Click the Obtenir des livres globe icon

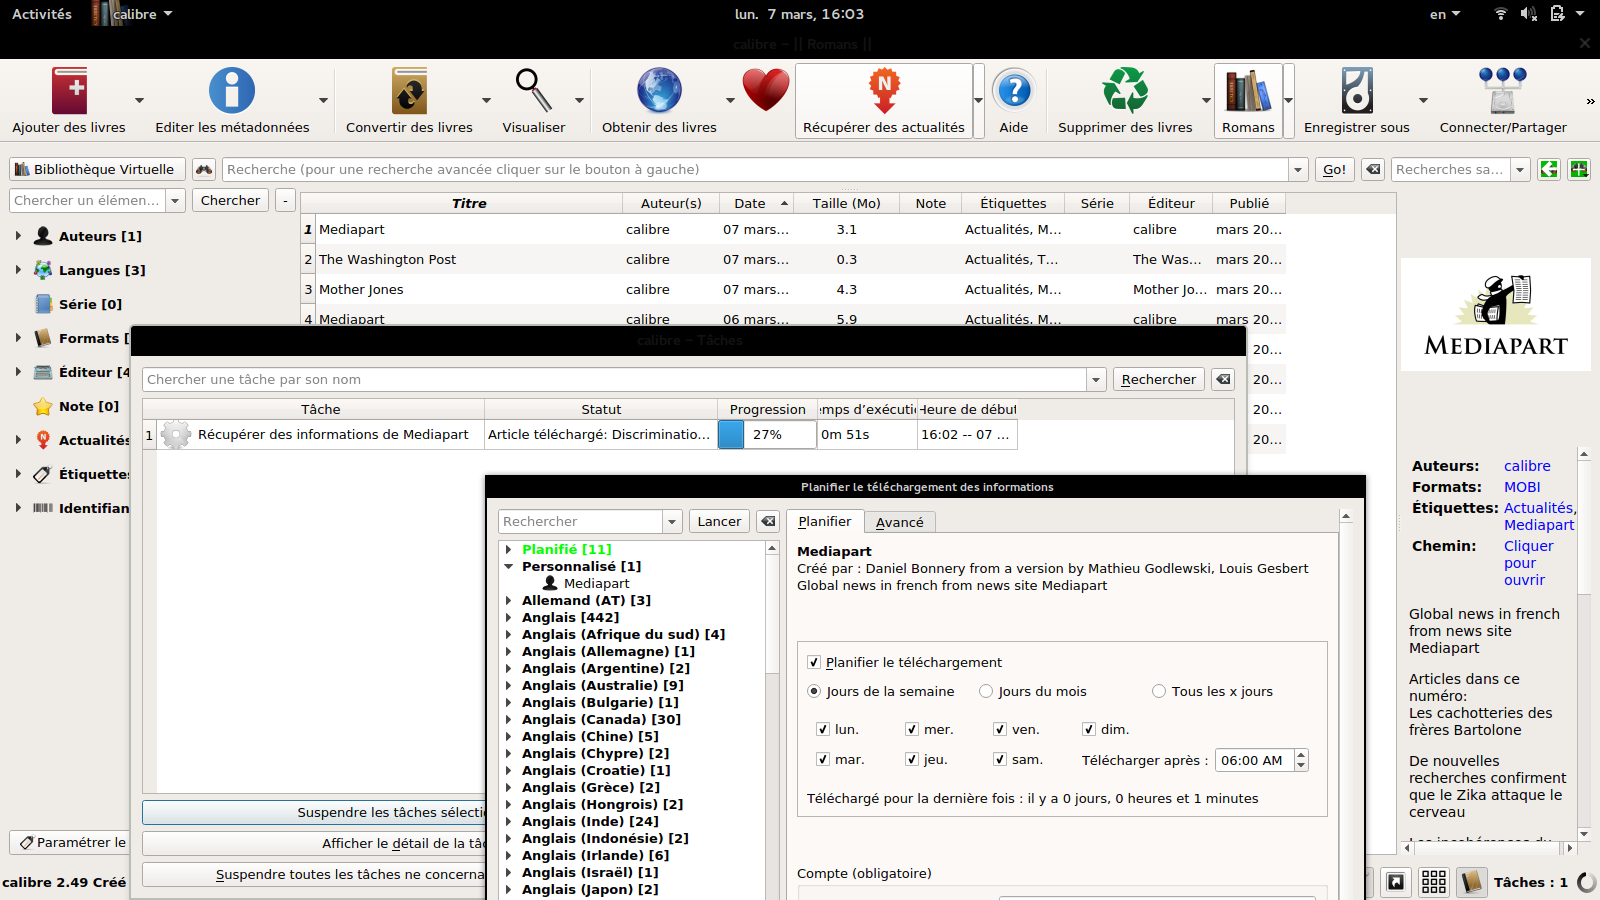click(x=659, y=91)
